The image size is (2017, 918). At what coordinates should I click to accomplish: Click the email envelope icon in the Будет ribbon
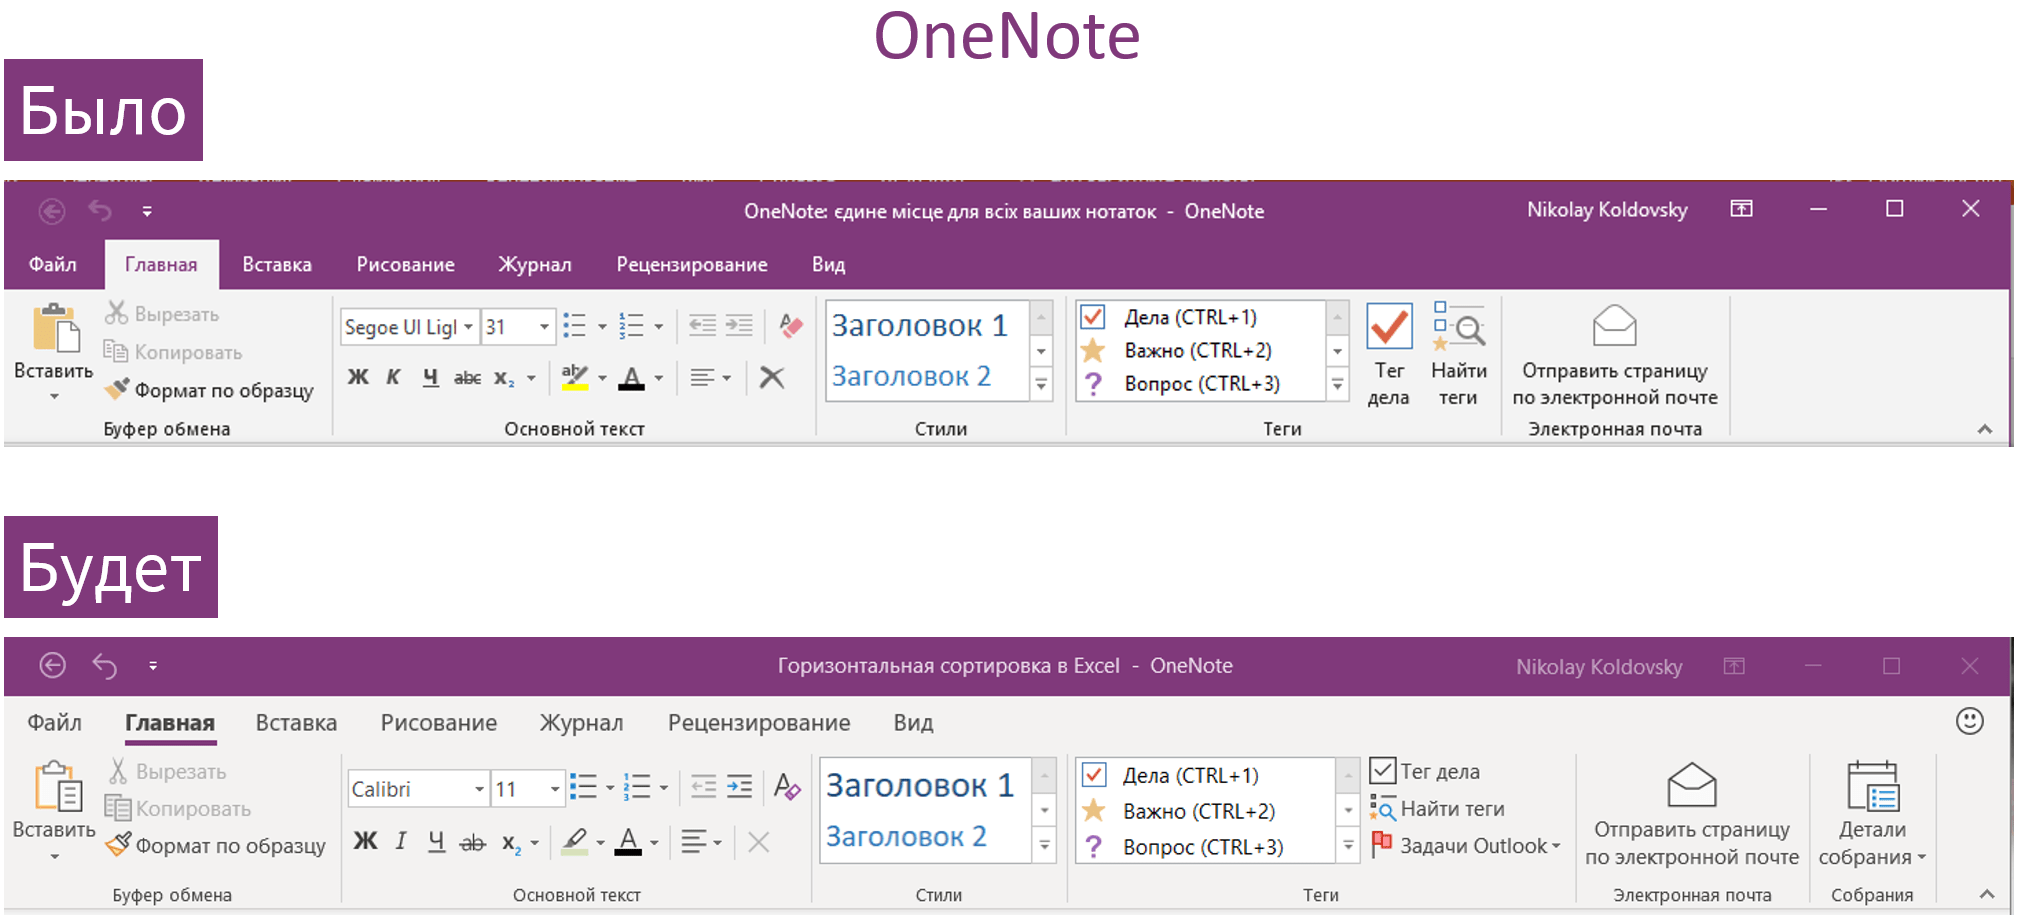click(1692, 786)
